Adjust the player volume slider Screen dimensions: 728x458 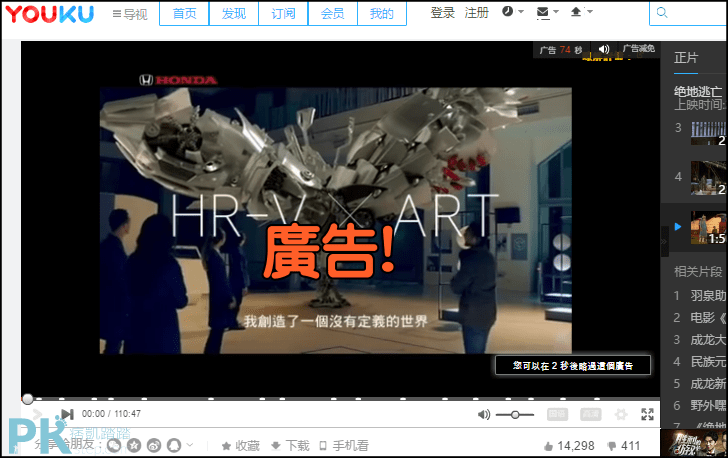pyautogui.click(x=514, y=414)
